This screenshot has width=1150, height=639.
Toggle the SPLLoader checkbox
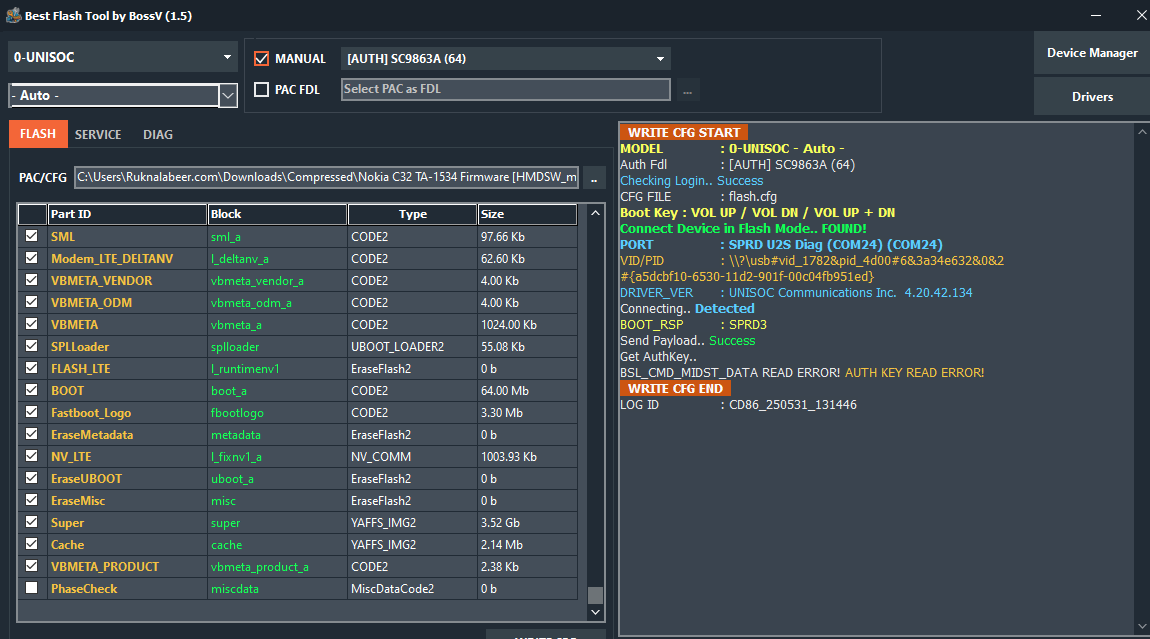tap(31, 346)
